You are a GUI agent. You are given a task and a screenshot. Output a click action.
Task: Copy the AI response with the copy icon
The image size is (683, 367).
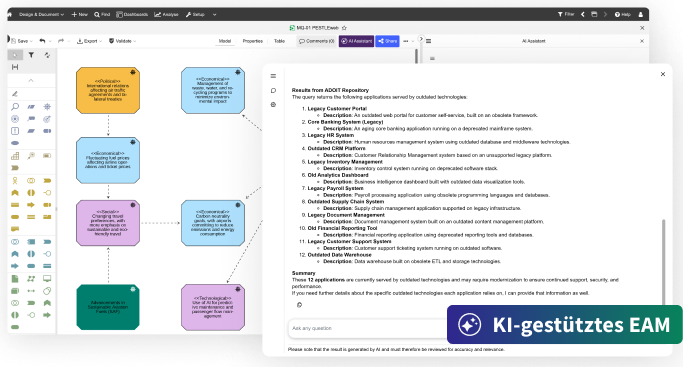pos(299,305)
